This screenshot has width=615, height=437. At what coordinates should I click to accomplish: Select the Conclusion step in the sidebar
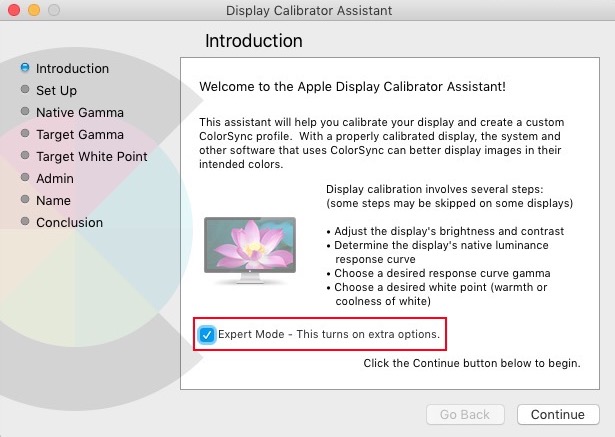coord(69,222)
